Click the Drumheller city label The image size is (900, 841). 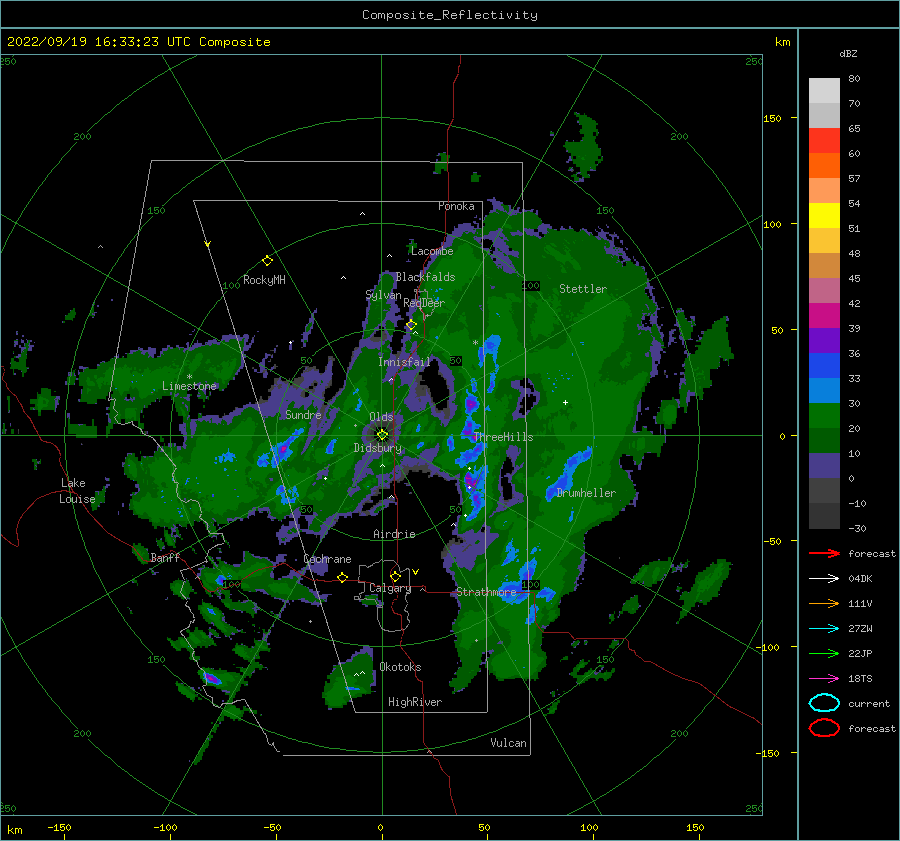[x=586, y=493]
